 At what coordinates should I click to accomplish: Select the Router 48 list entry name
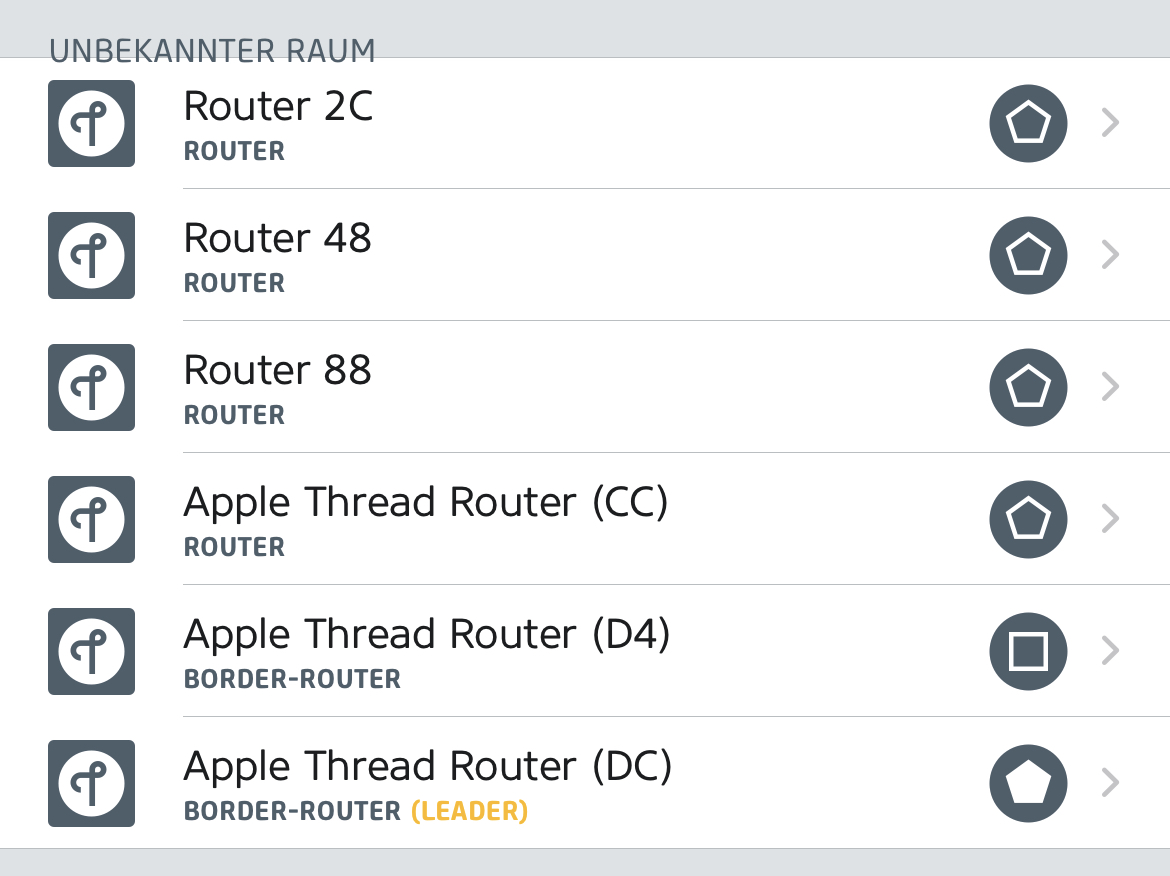[278, 238]
